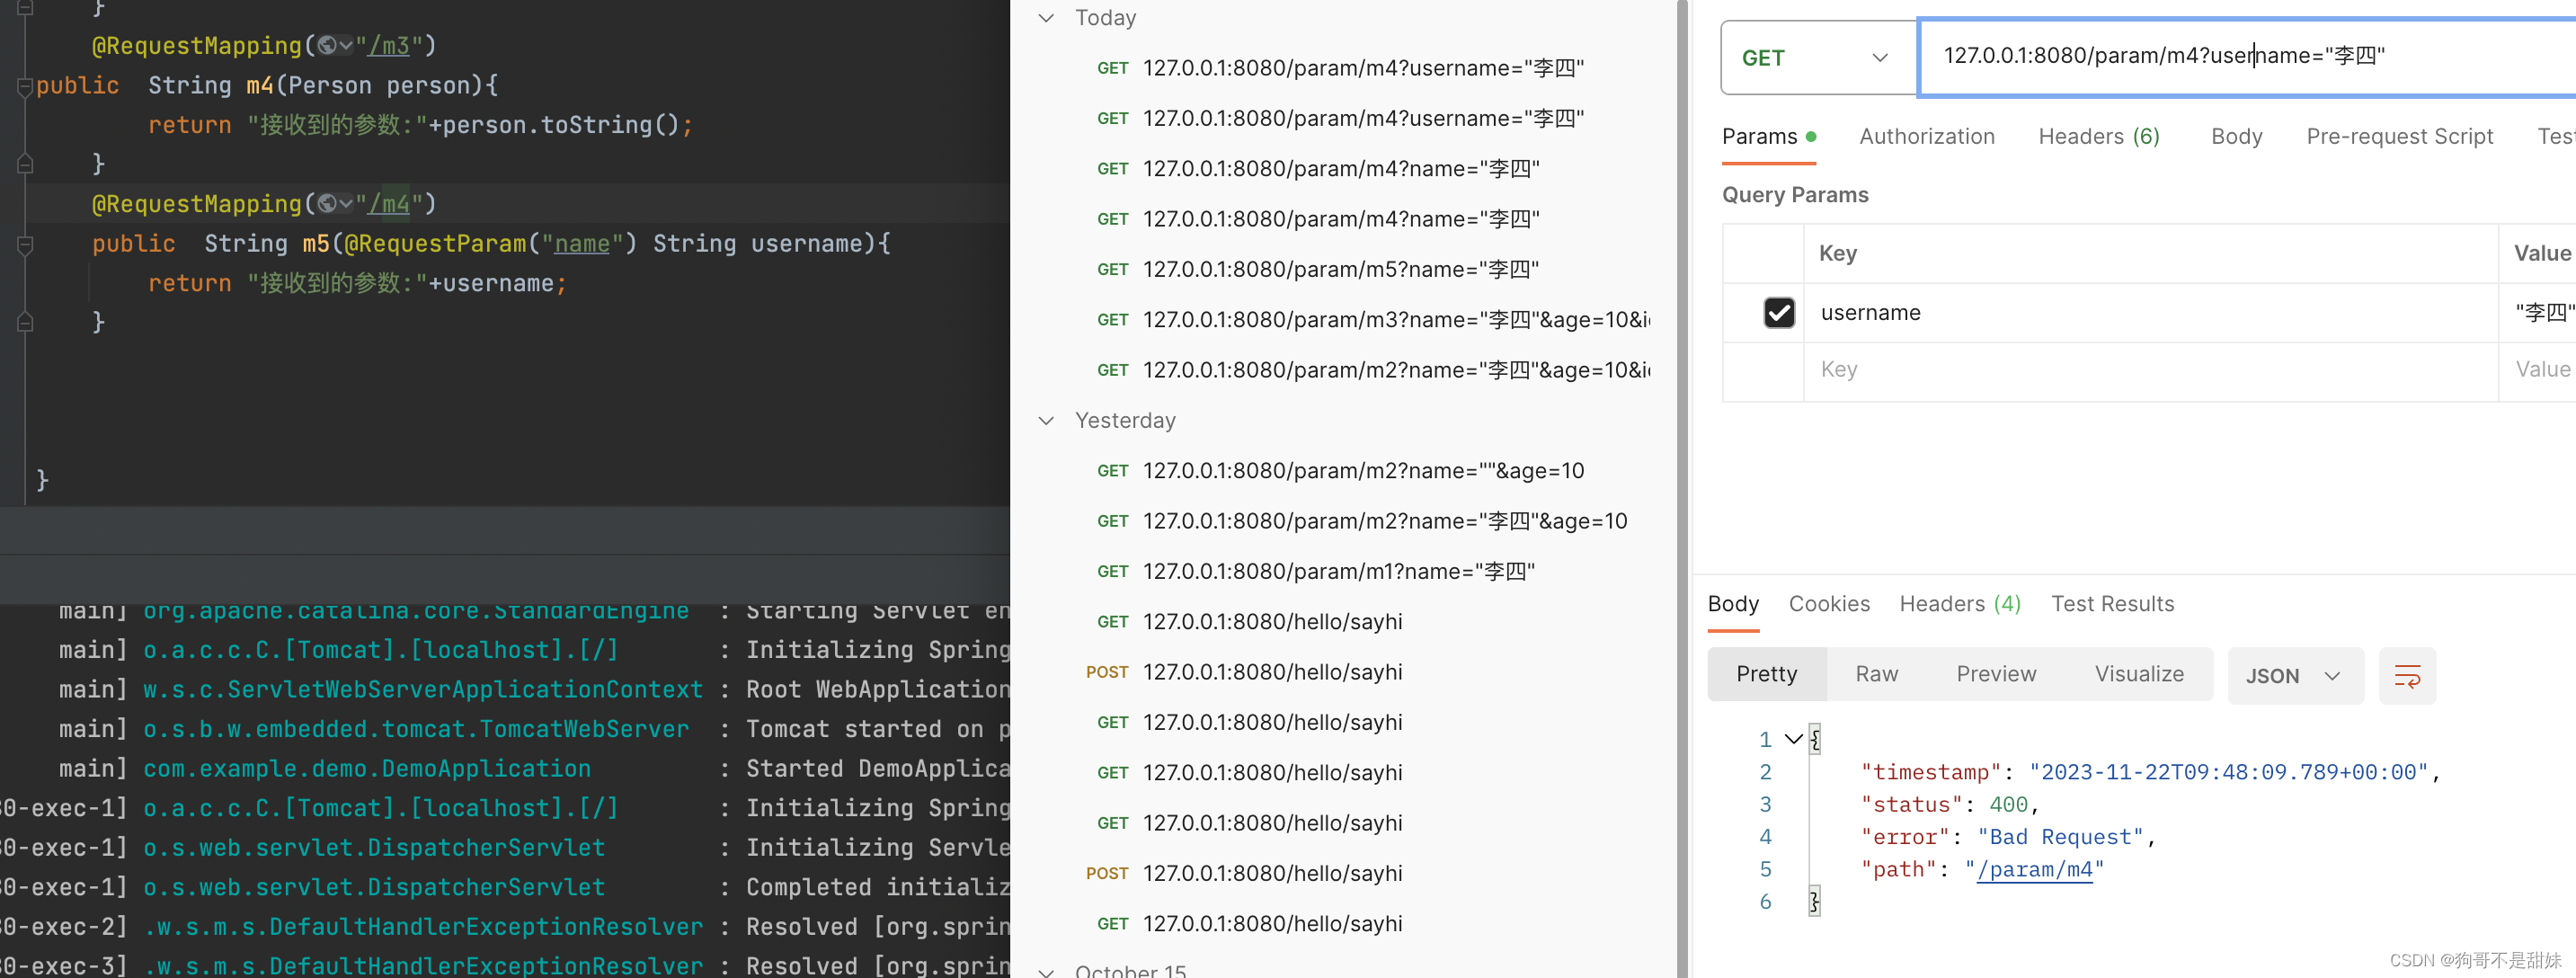Collapse the Yesterday history group

tap(1046, 421)
